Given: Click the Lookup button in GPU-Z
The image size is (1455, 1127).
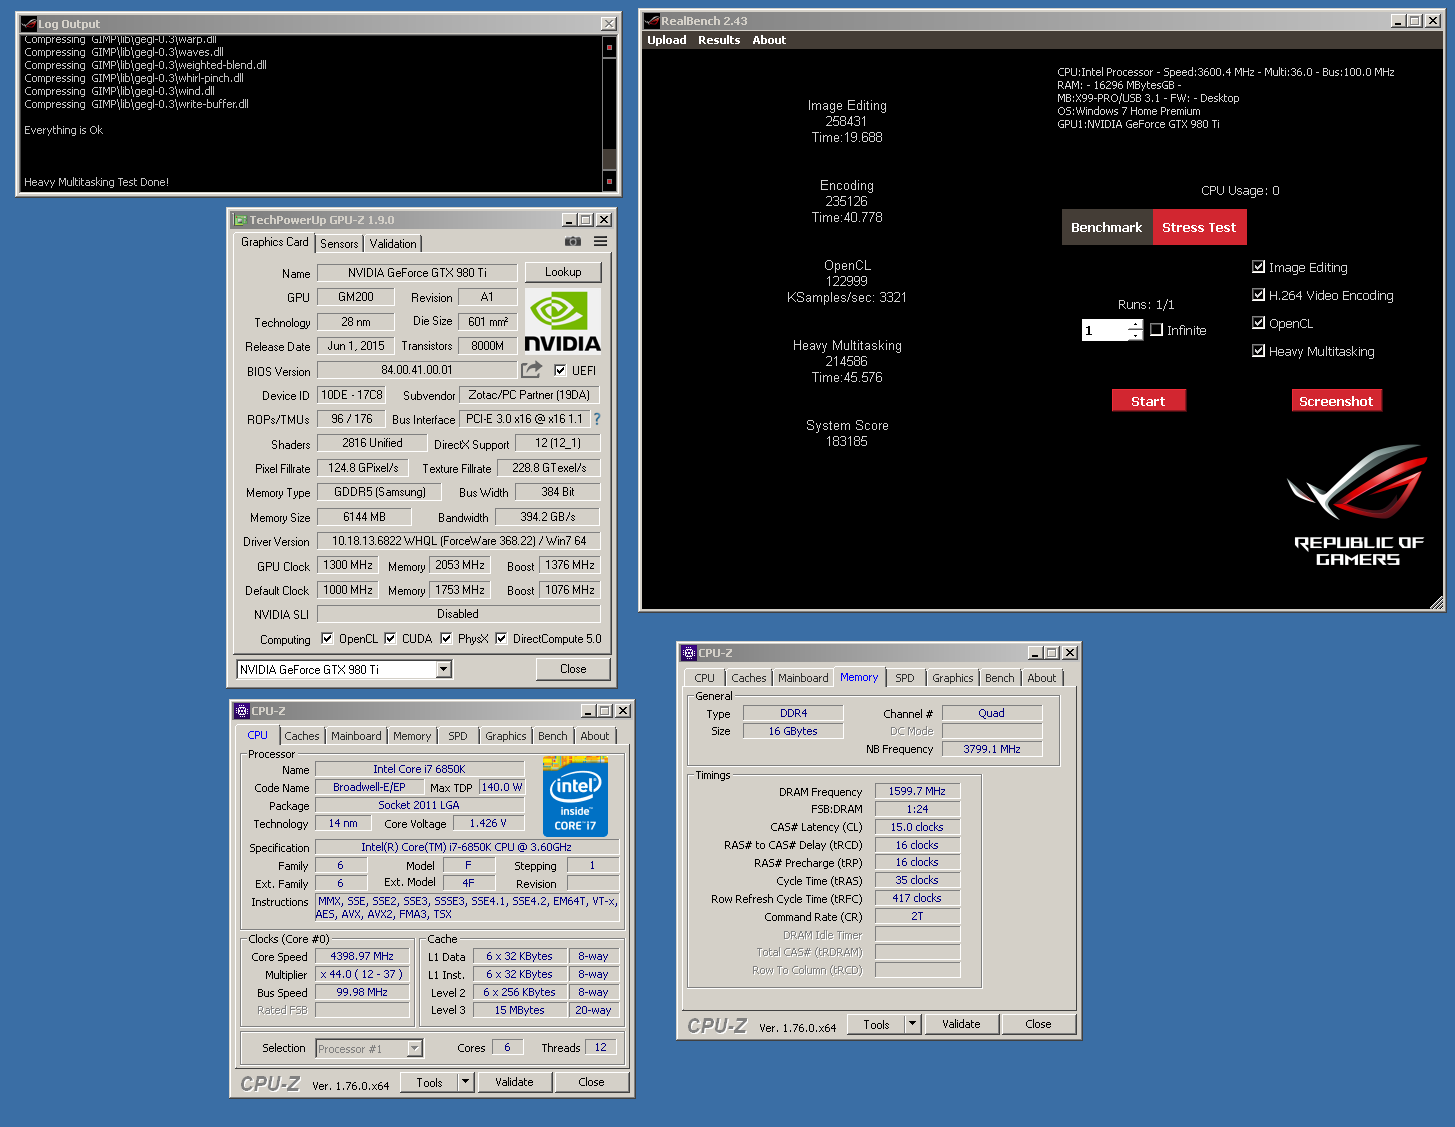Looking at the screenshot, I should pos(563,272).
